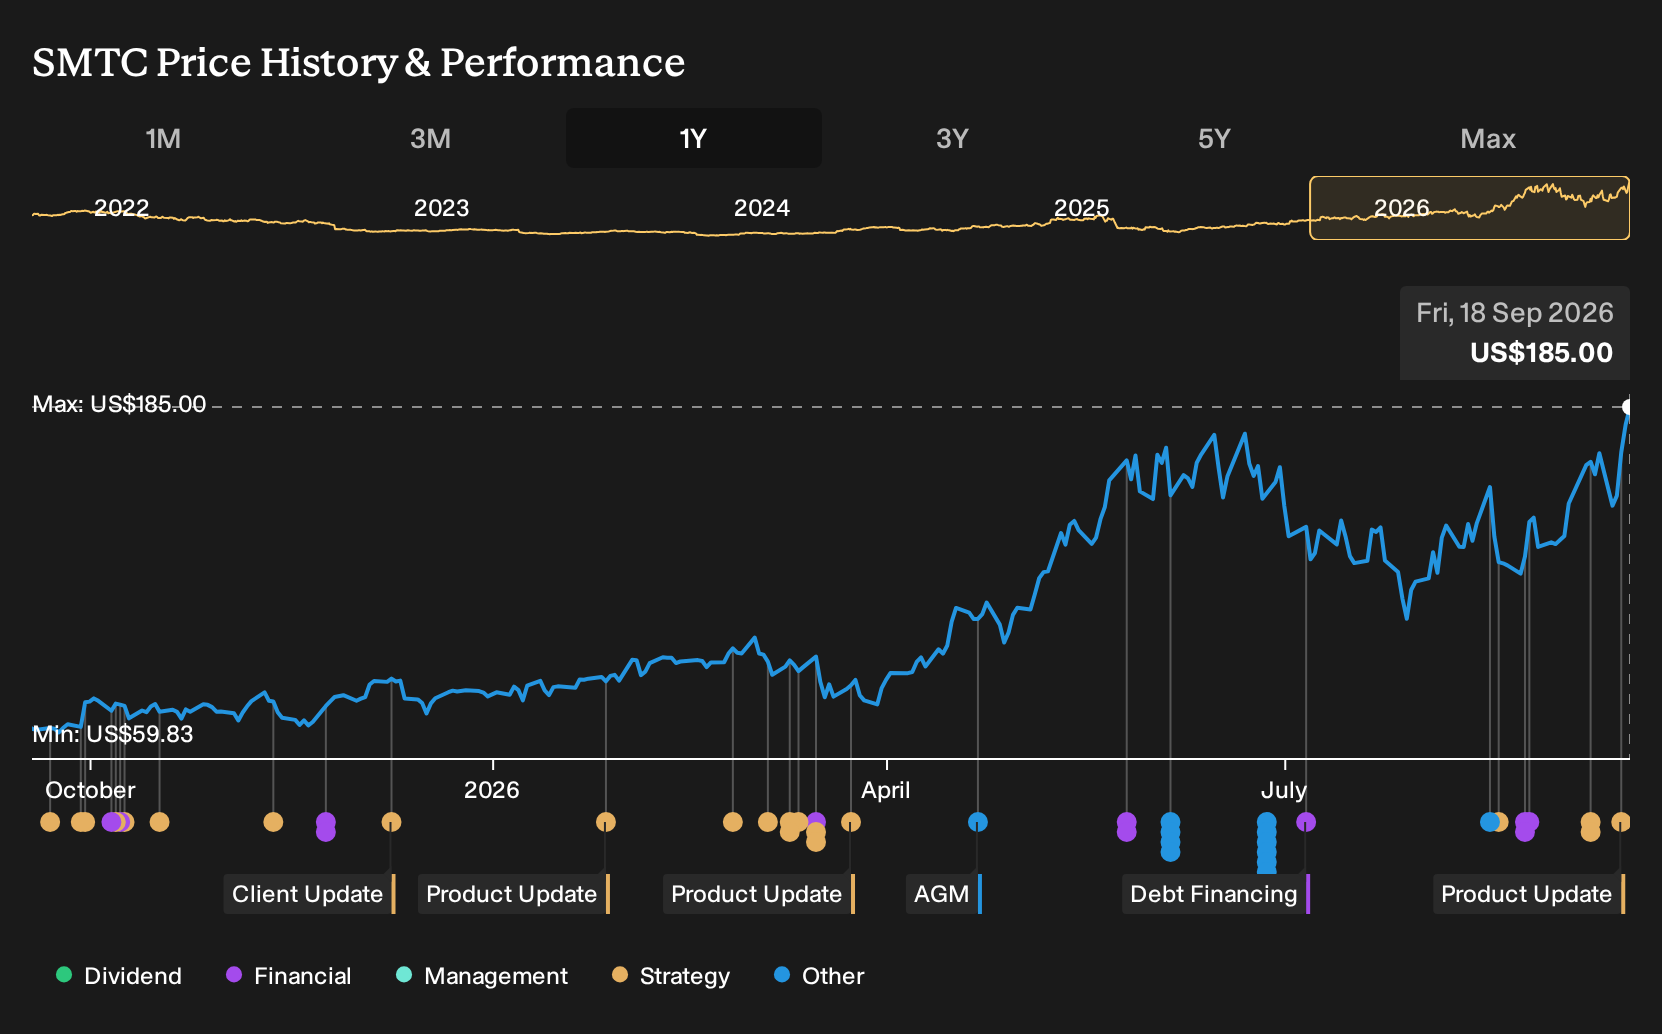The height and width of the screenshot is (1034, 1662).
Task: Click the Fri, 18 Sep 2026 tooltip date
Action: click(1515, 313)
